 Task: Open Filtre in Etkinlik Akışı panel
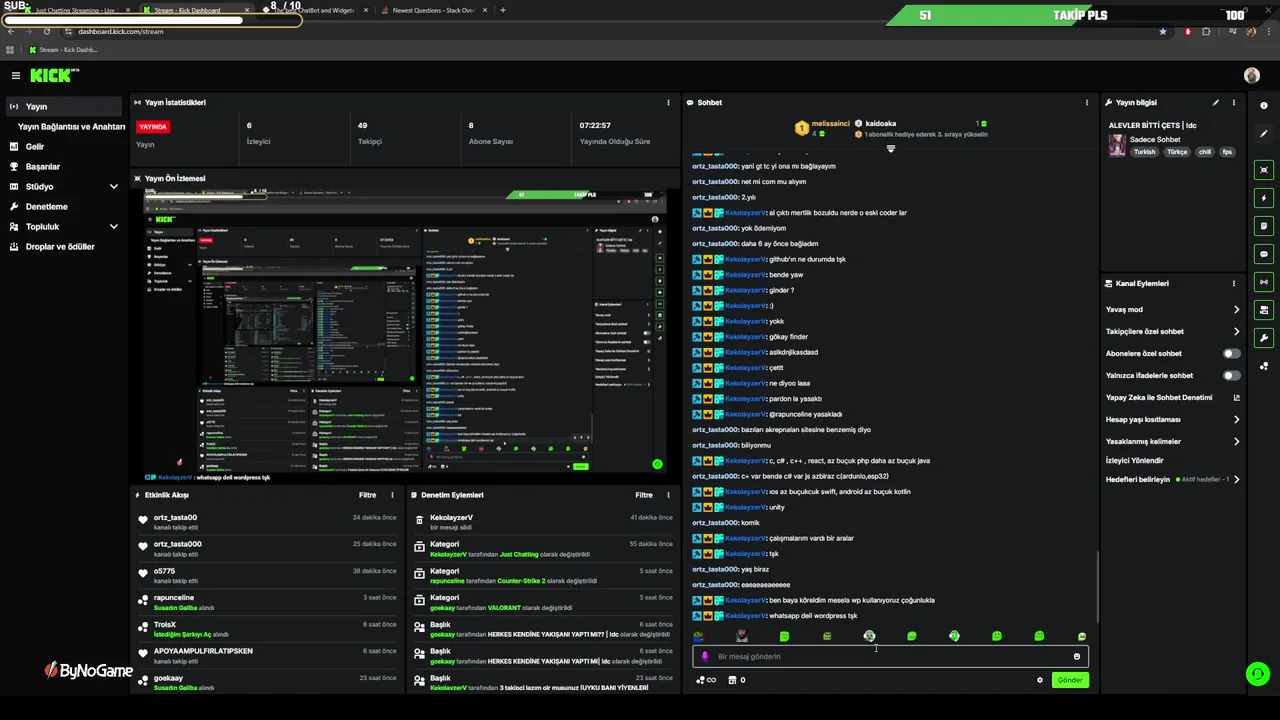368,495
